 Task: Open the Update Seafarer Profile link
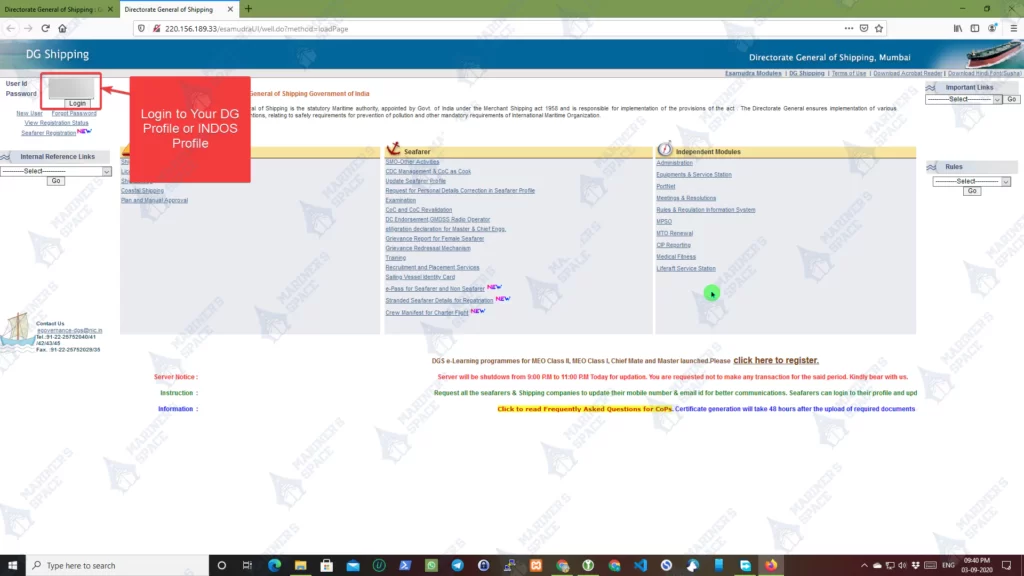[x=415, y=181]
